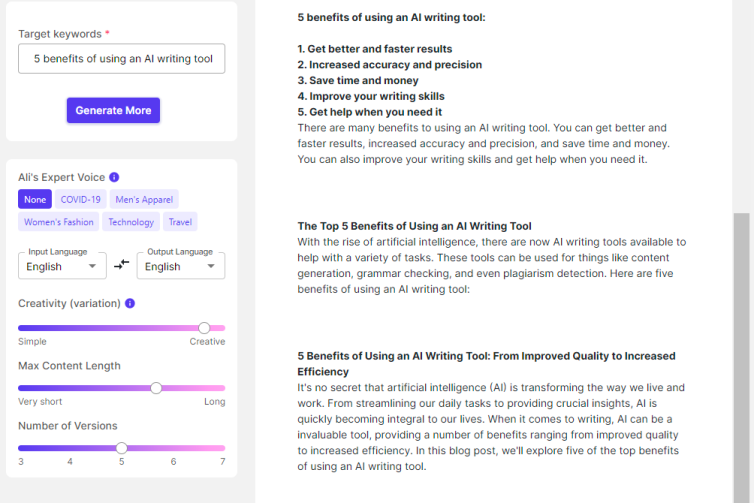Select the COVID-19 expert voice
Screen dimensions: 754x503
click(80, 199)
